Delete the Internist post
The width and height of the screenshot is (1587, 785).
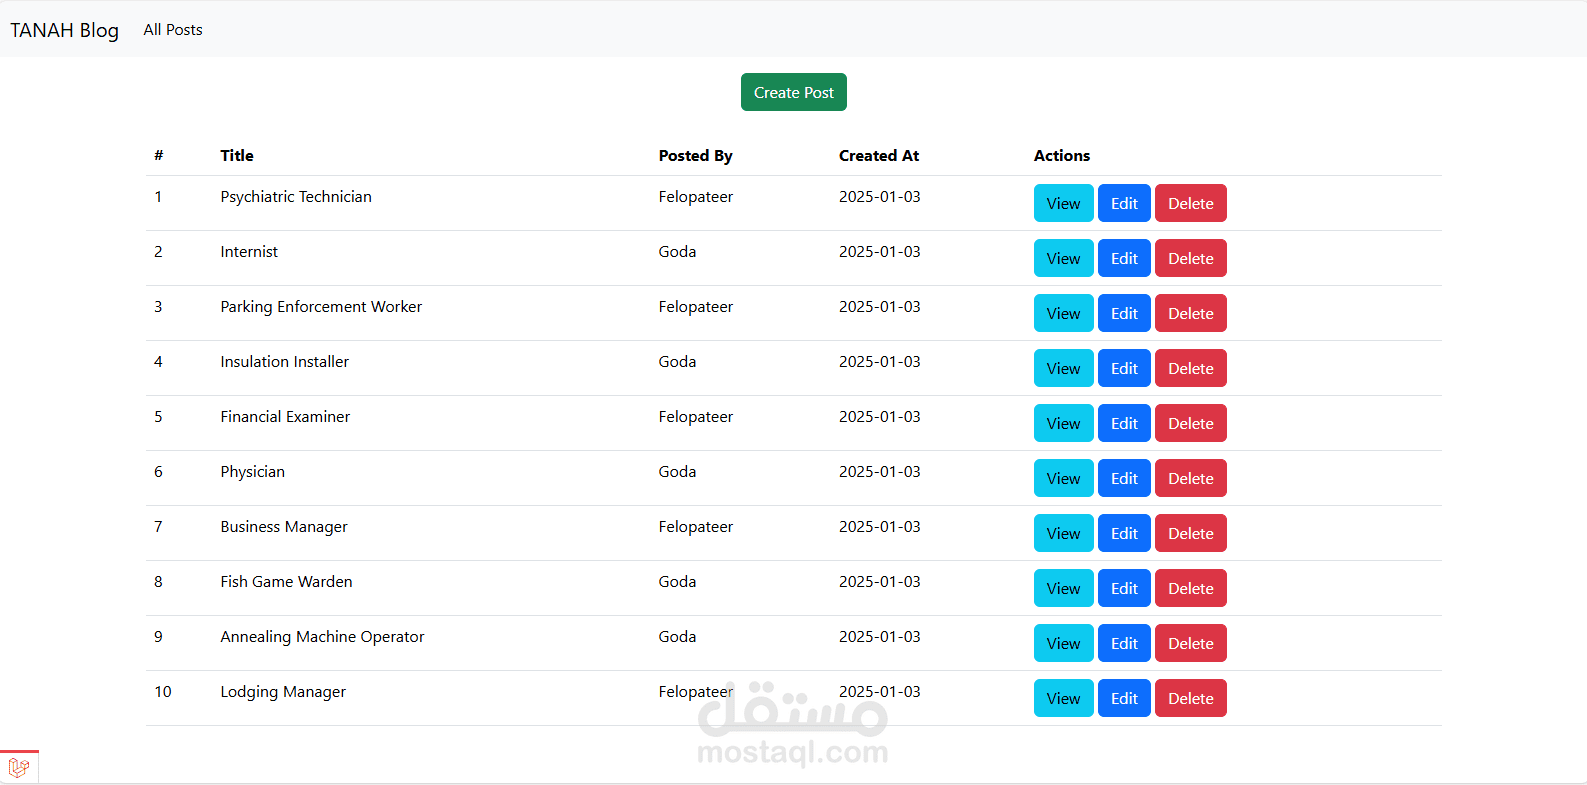click(x=1191, y=258)
